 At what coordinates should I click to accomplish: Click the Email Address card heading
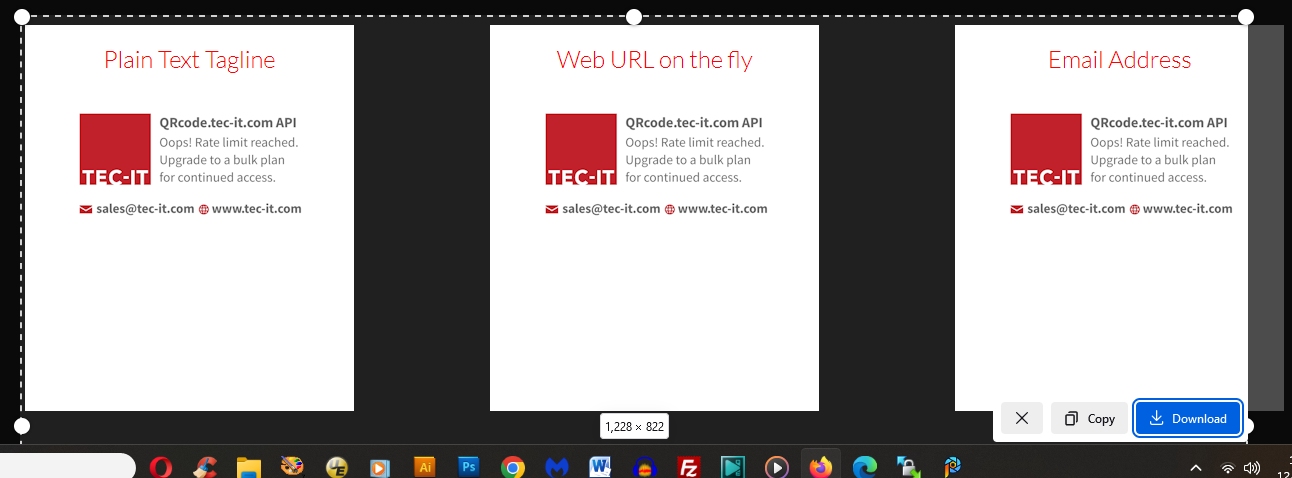[1119, 60]
